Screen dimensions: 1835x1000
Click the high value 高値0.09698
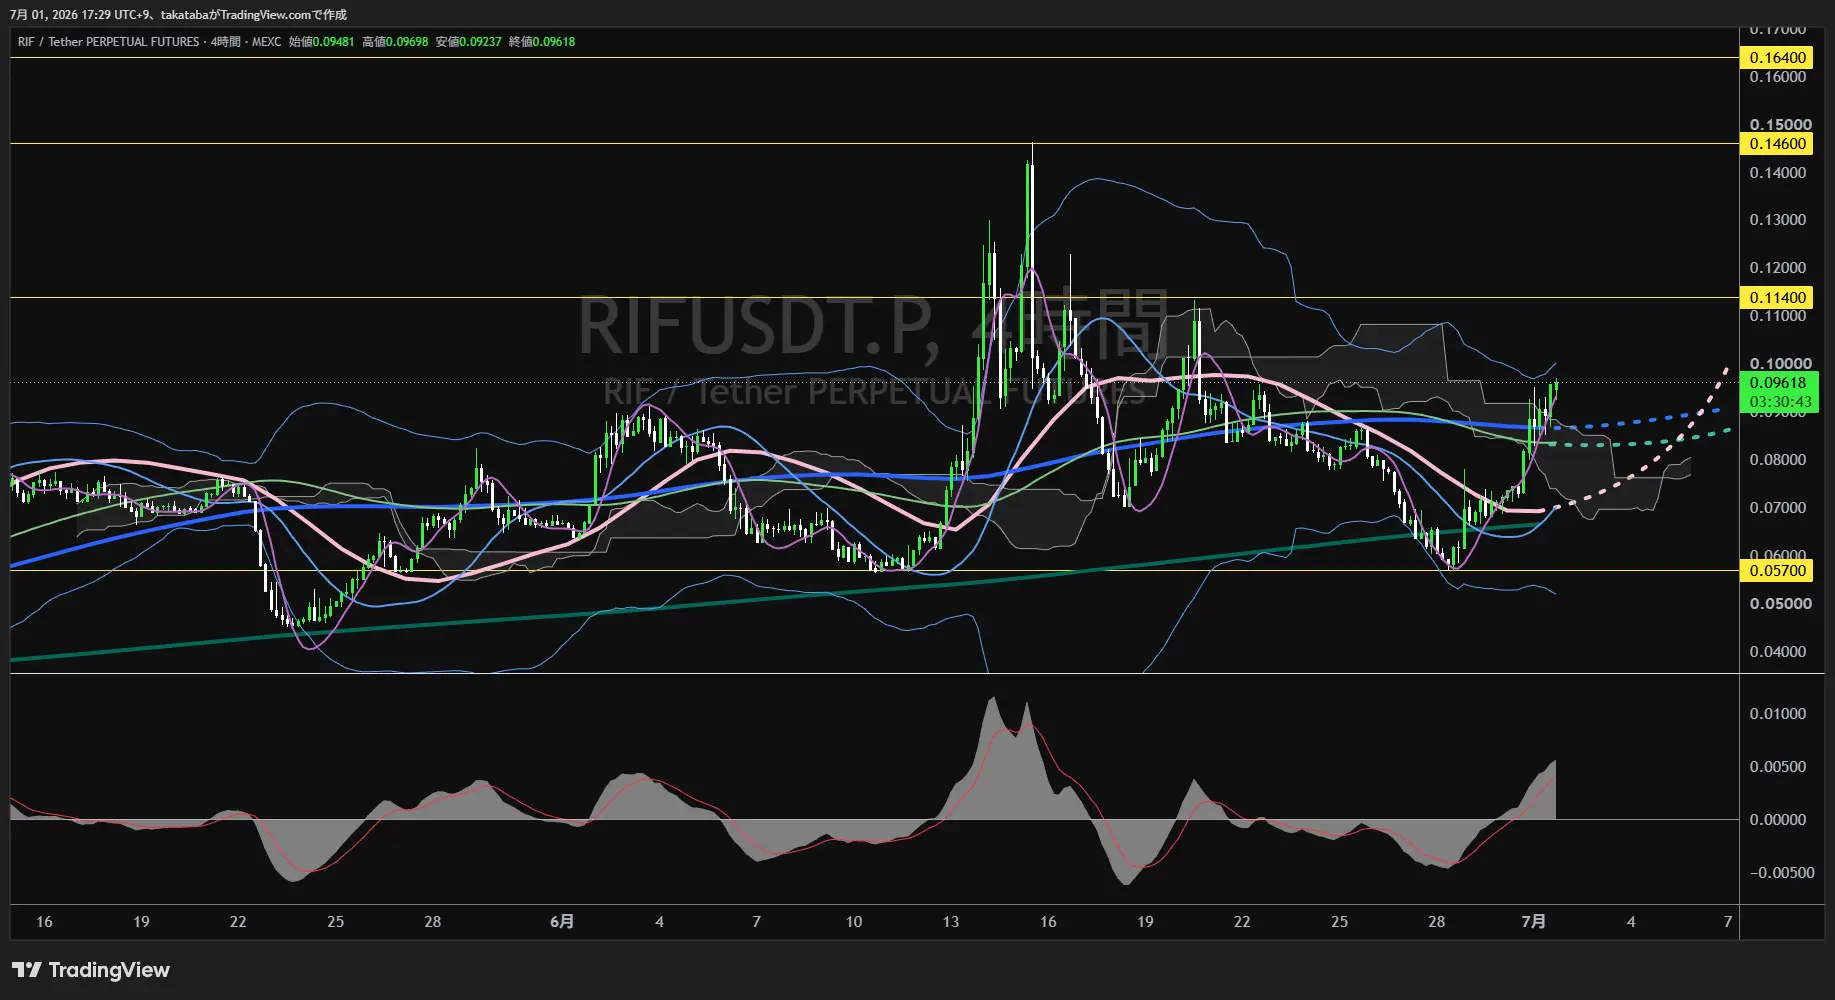[x=395, y=42]
